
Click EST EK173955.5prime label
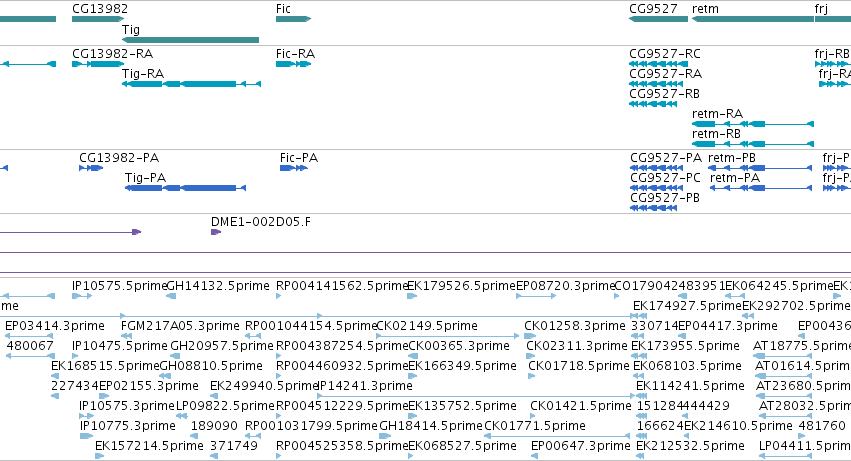click(685, 346)
